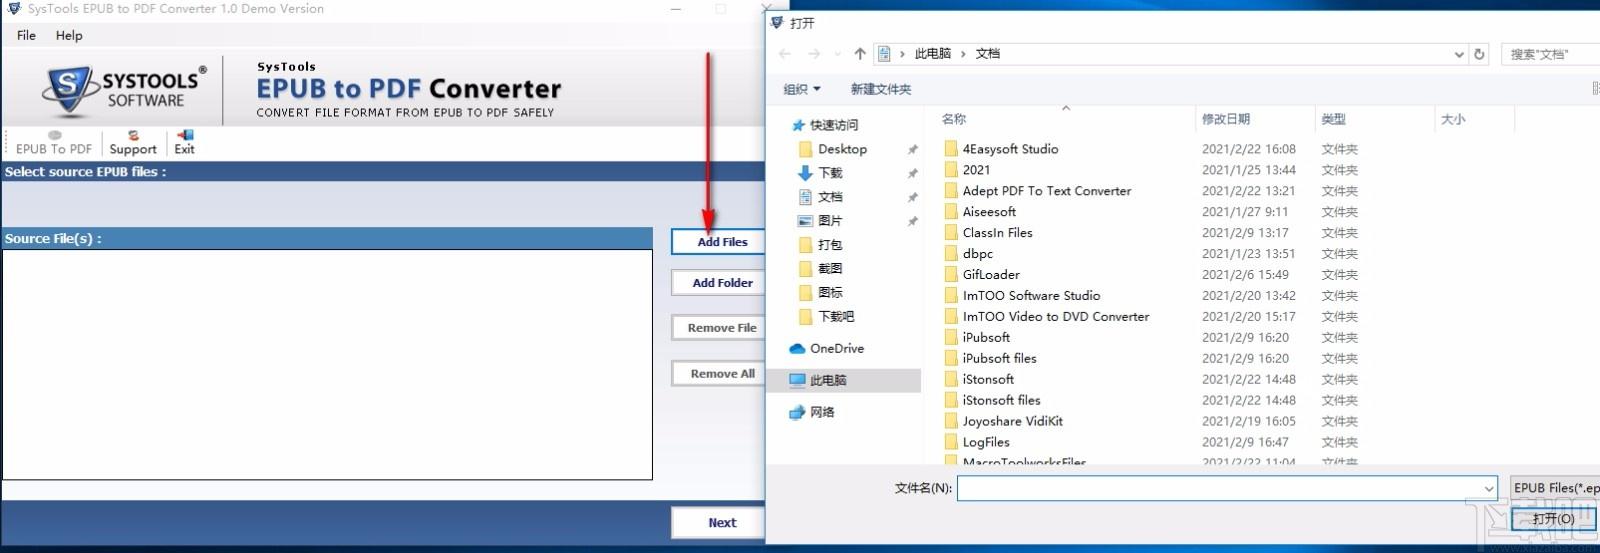Click the 搜索"文档" search field
Viewport: 1600px width, 553px height.
tap(1550, 54)
